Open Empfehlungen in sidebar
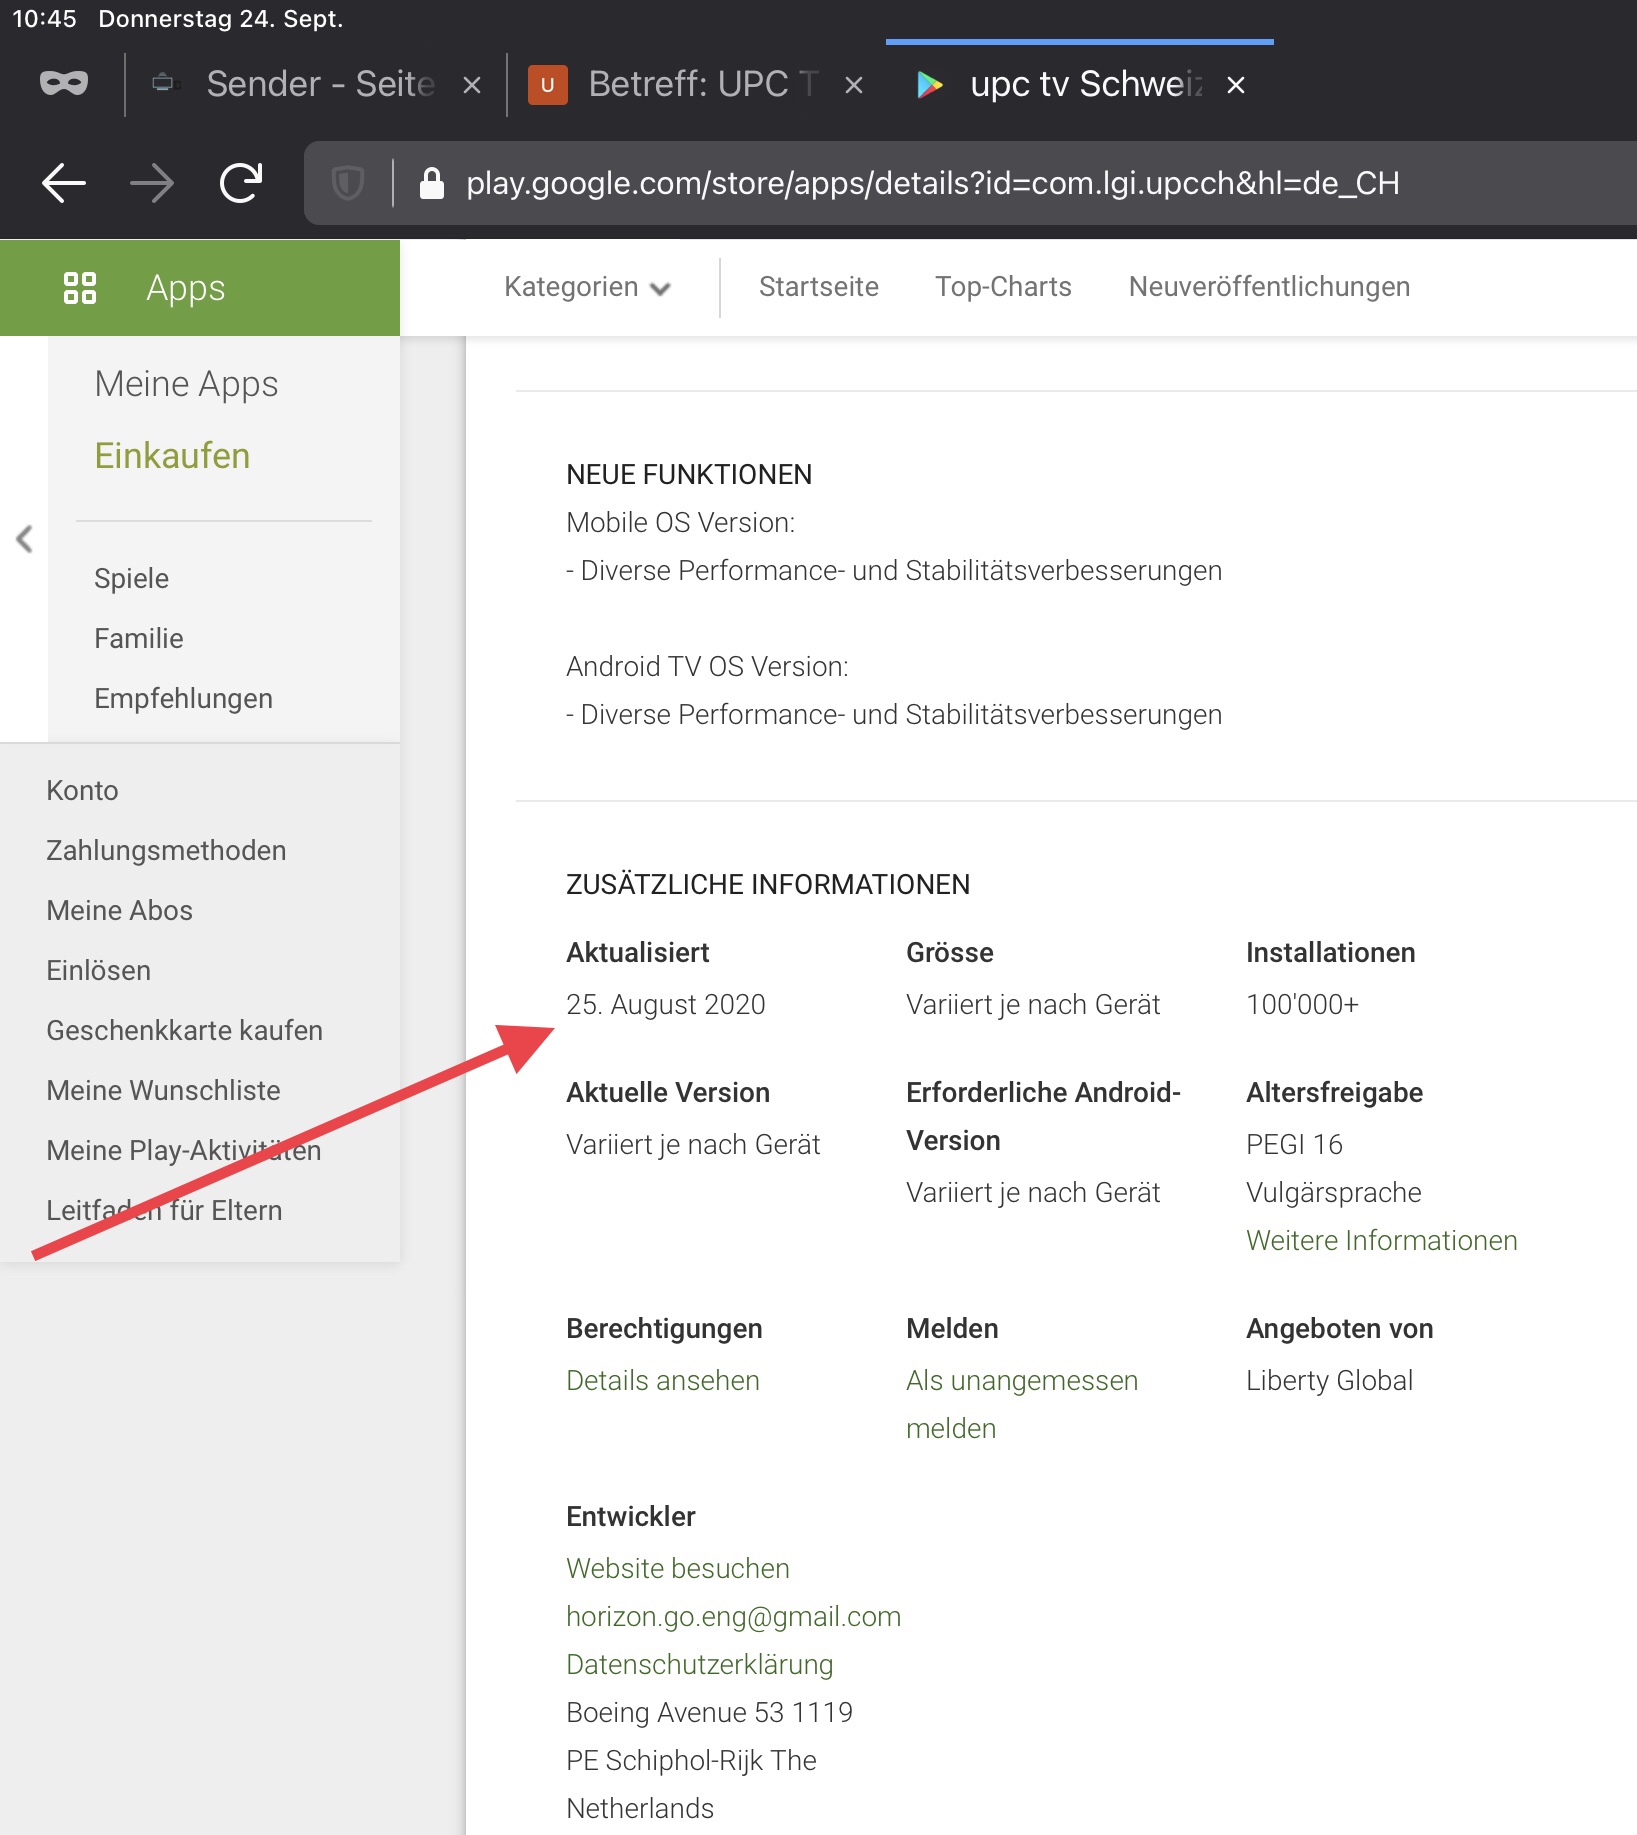 coord(183,699)
